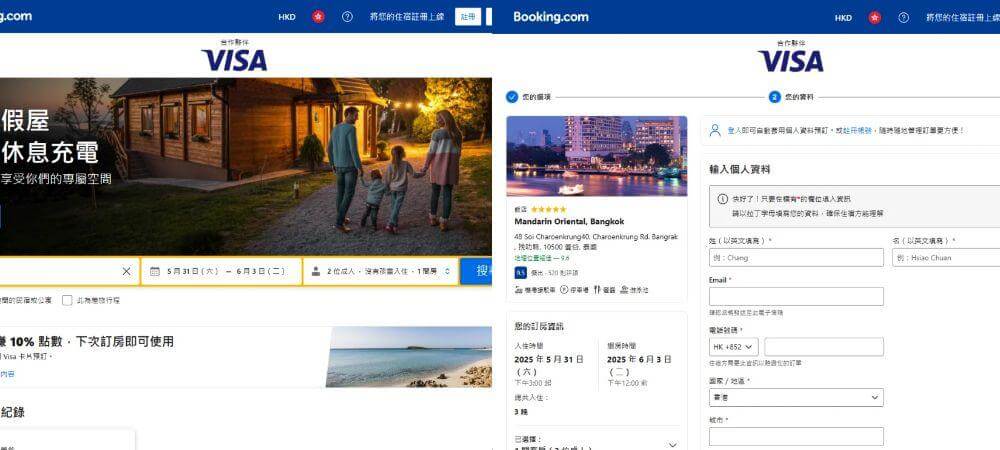The height and width of the screenshot is (450, 1000).
Task: Click check-out date 2025年6月3日 text
Action: click(639, 365)
